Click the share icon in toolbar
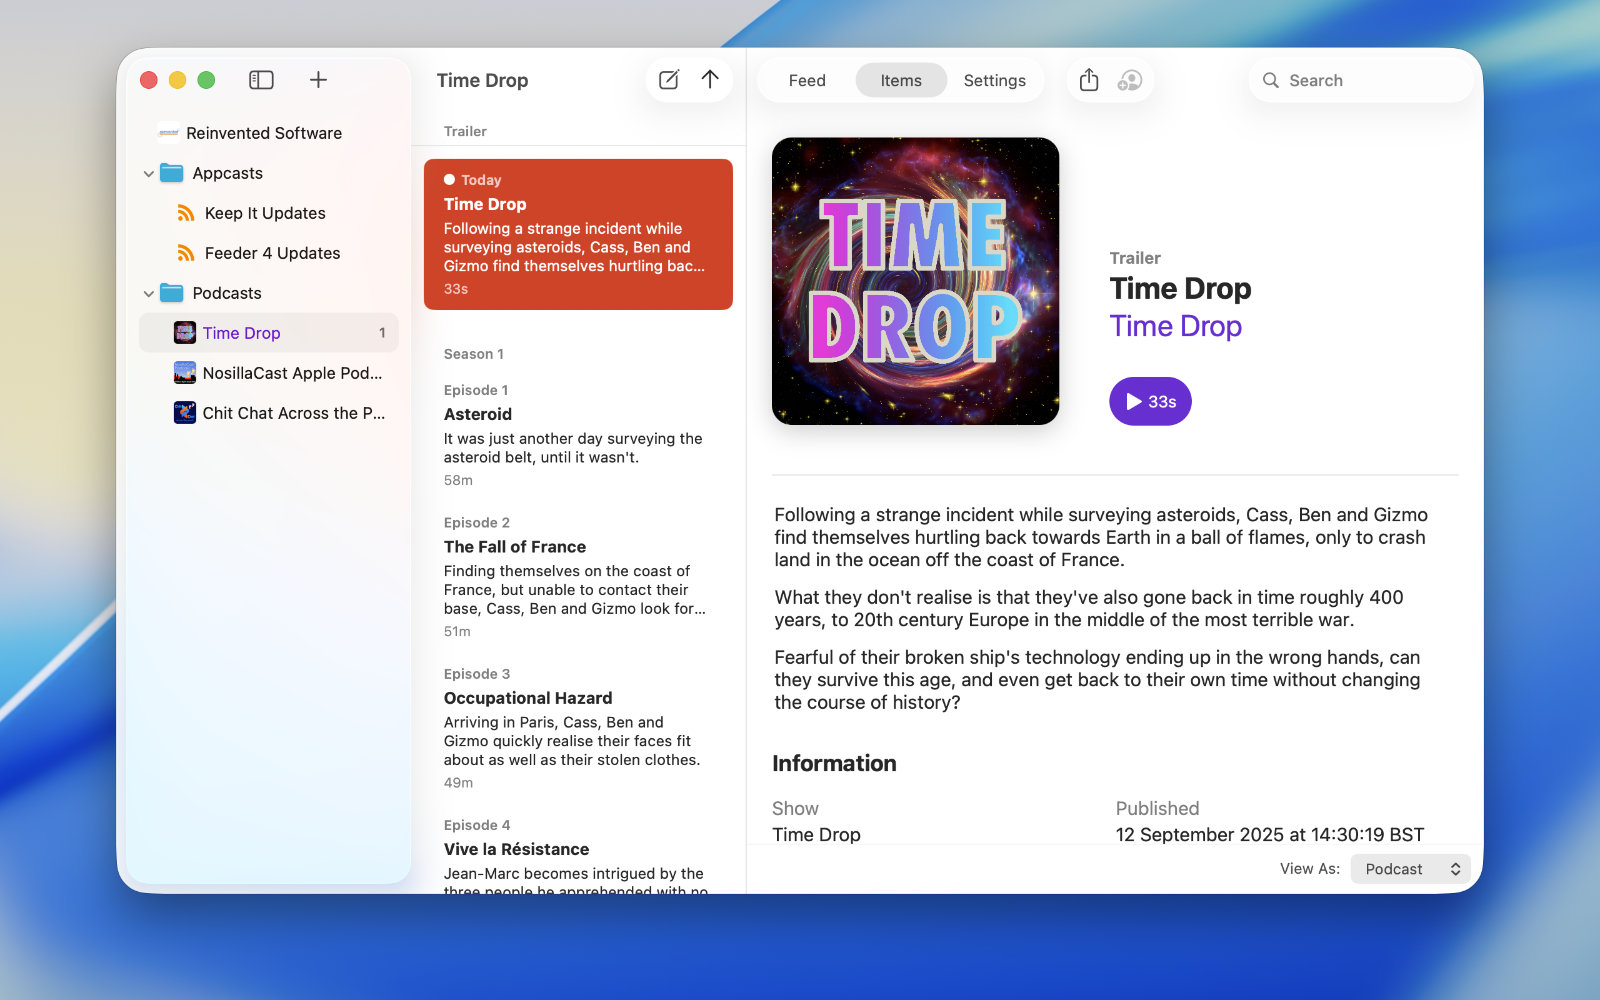This screenshot has width=1600, height=1000. click(1089, 80)
